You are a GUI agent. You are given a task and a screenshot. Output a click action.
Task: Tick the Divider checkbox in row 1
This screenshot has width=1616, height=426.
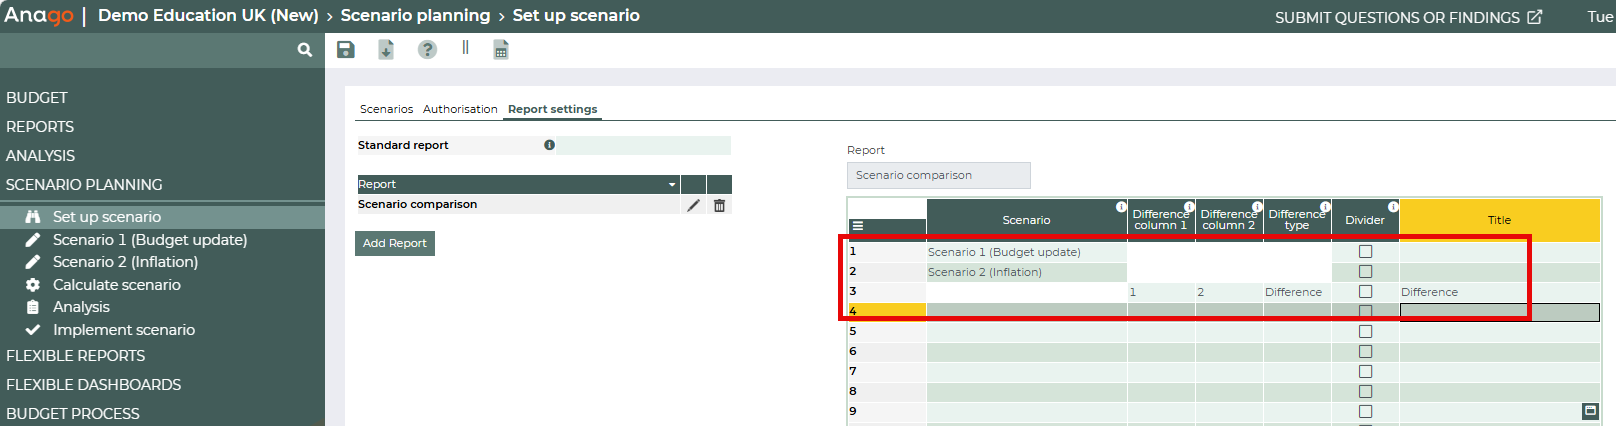coord(1365,252)
